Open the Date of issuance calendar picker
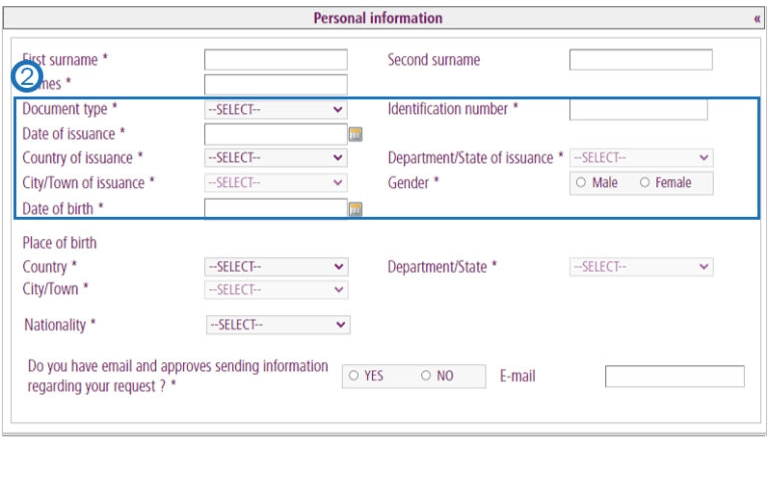 tap(356, 134)
